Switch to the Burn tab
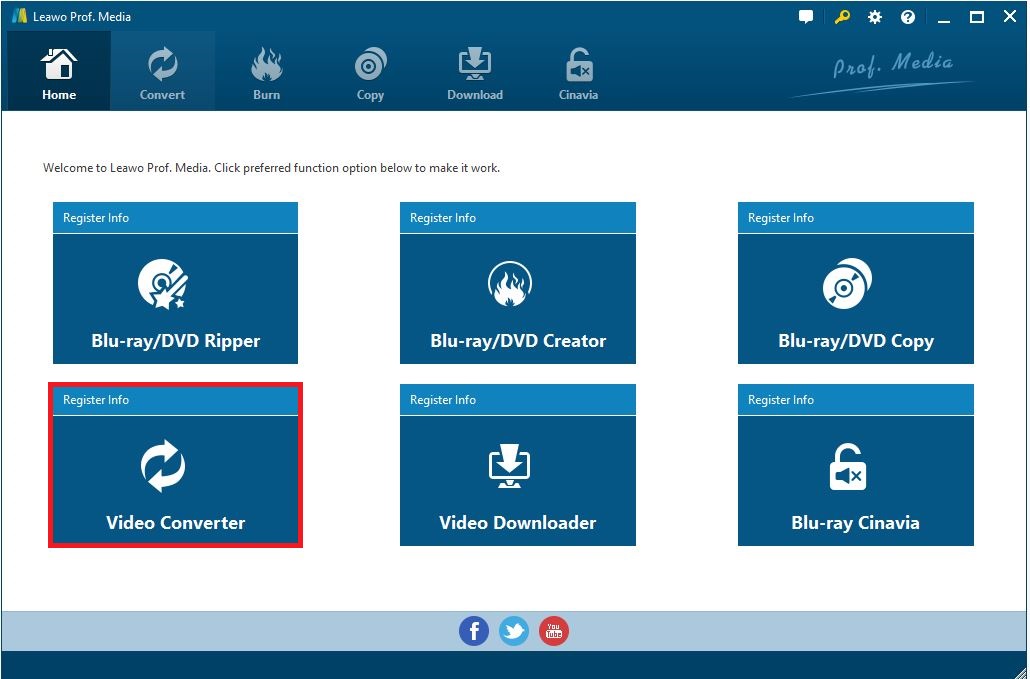 (266, 72)
